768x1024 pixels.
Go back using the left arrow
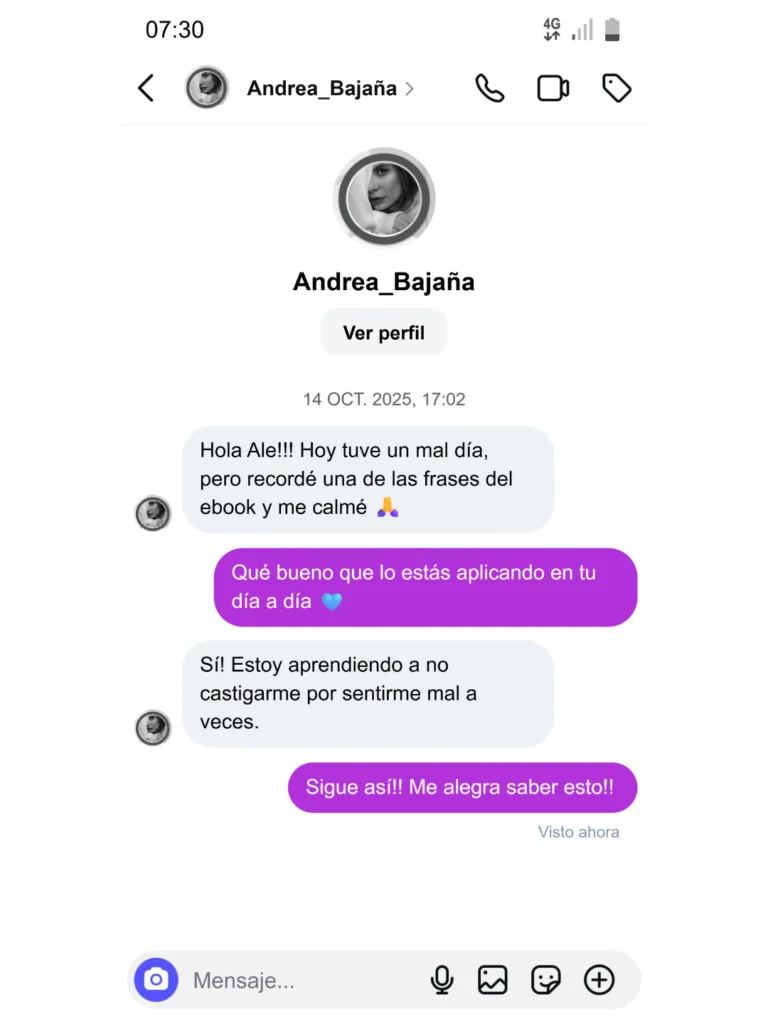click(146, 88)
